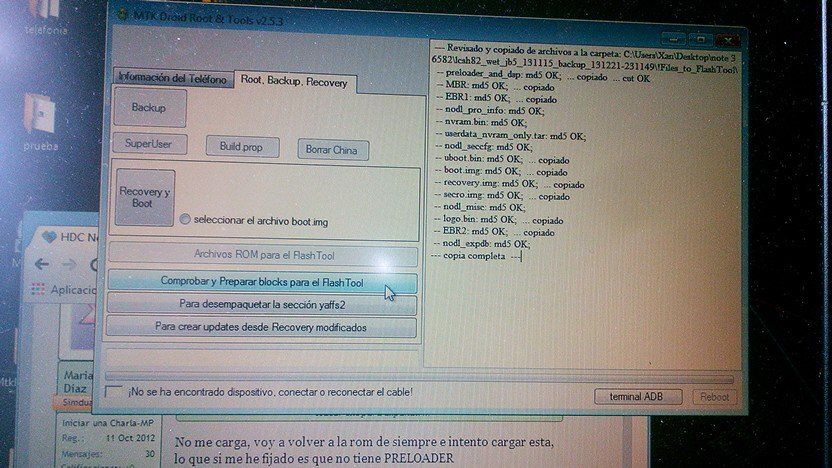832x468 pixels.
Task: Click 'recovery.img: md5 OK' log line
Action: pyautogui.click(x=509, y=185)
